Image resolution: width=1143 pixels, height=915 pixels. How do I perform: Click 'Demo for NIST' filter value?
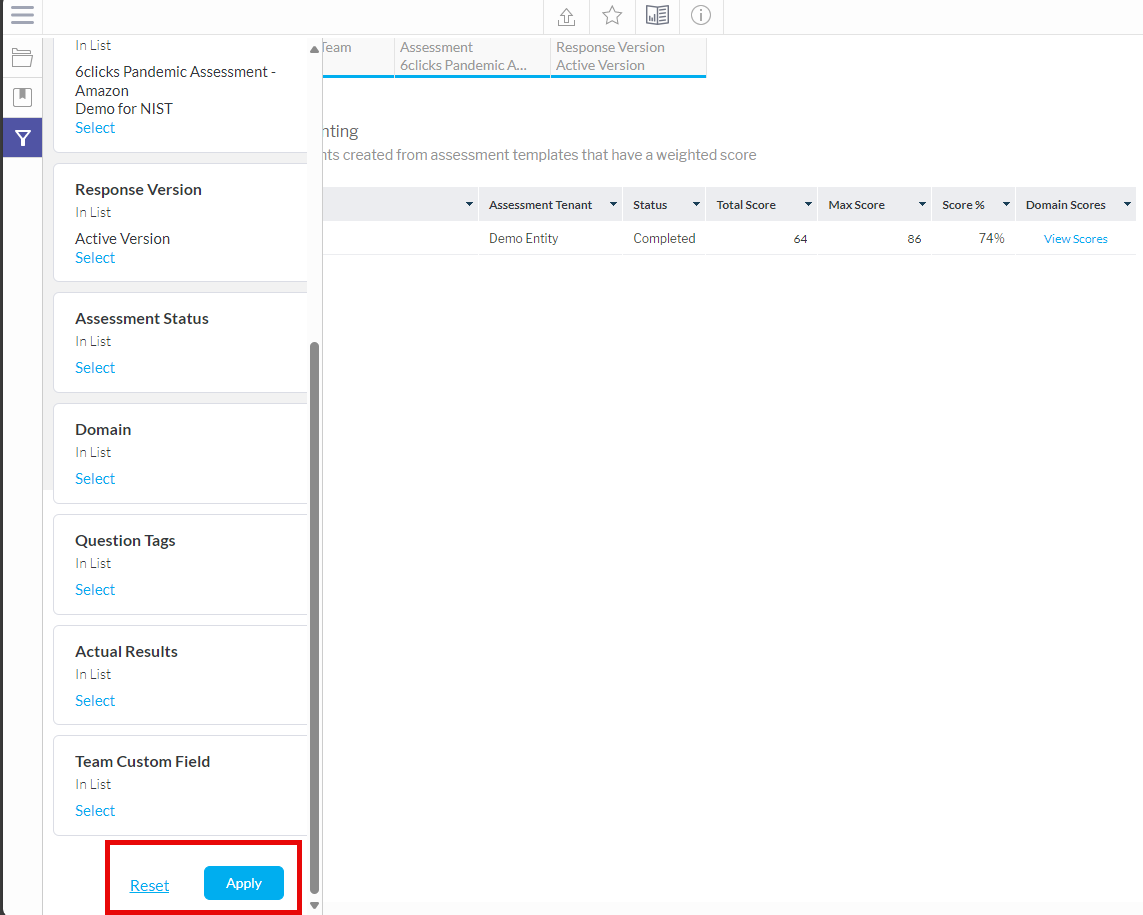tap(124, 109)
